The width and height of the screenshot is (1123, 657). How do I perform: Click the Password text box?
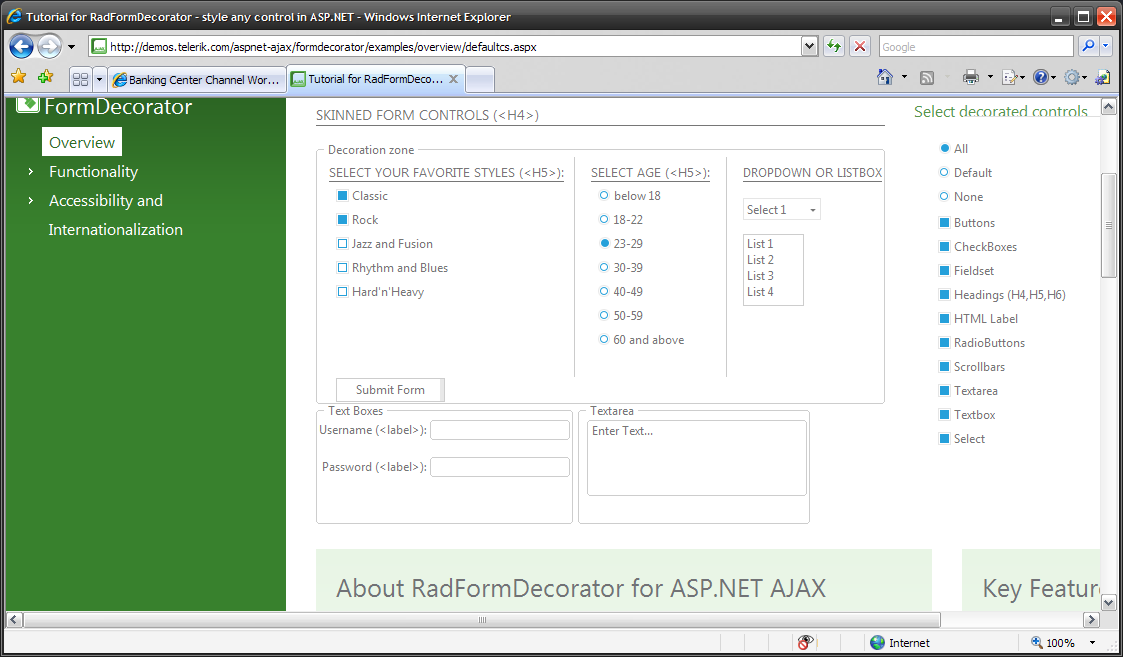coord(500,467)
